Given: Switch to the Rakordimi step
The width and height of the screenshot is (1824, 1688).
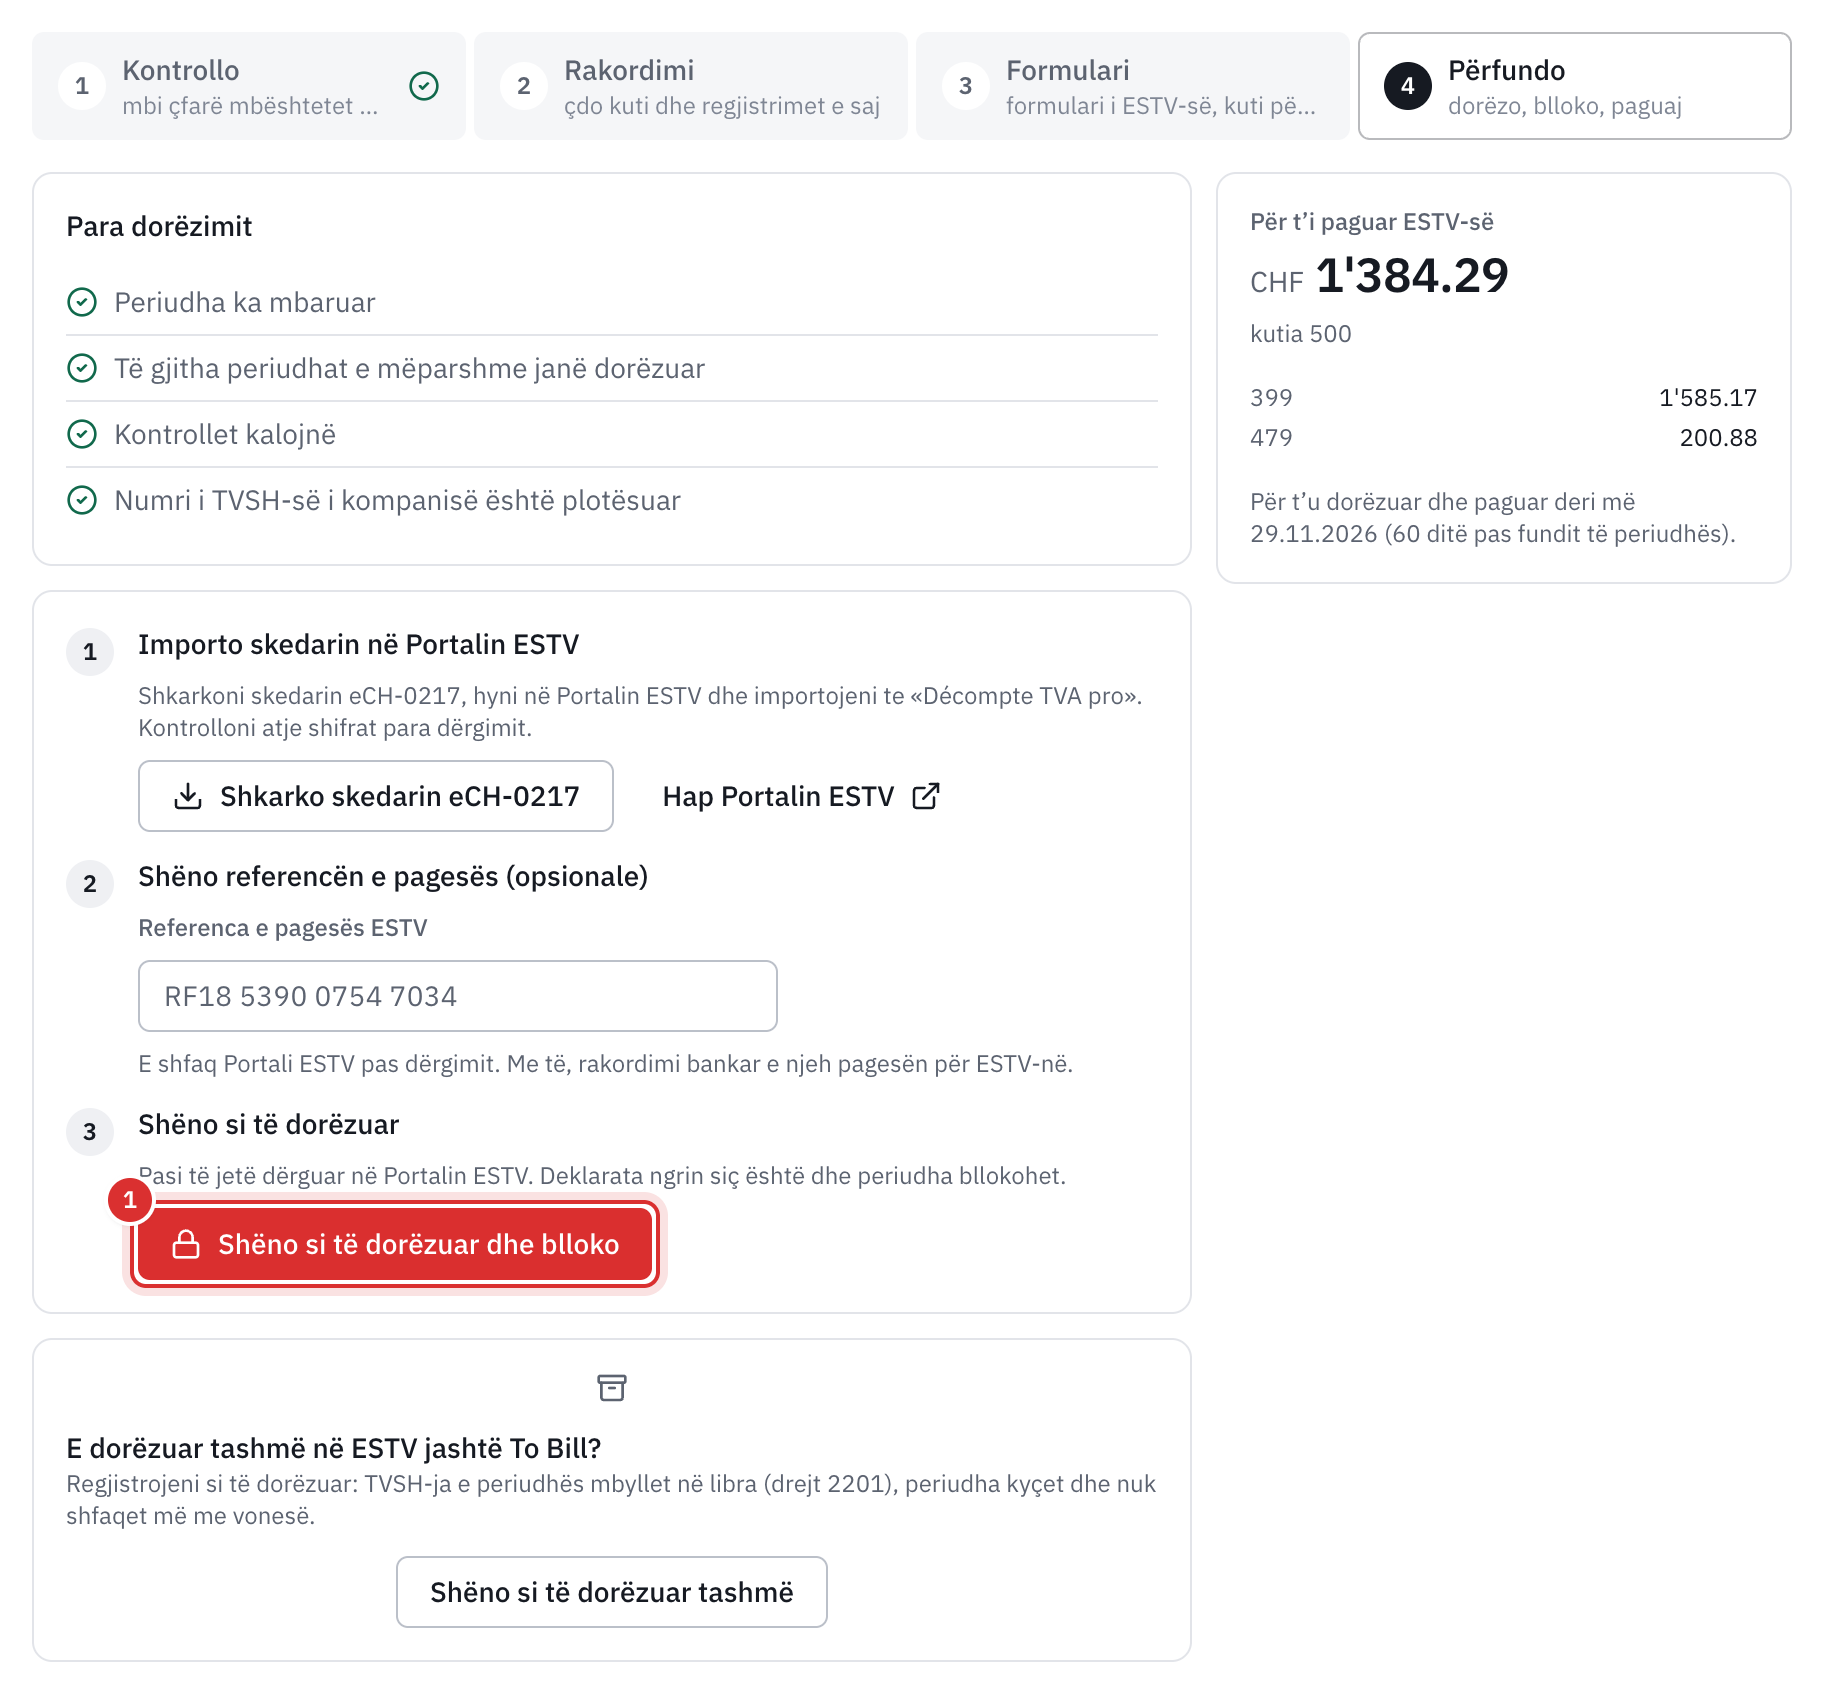Looking at the screenshot, I should click(691, 86).
